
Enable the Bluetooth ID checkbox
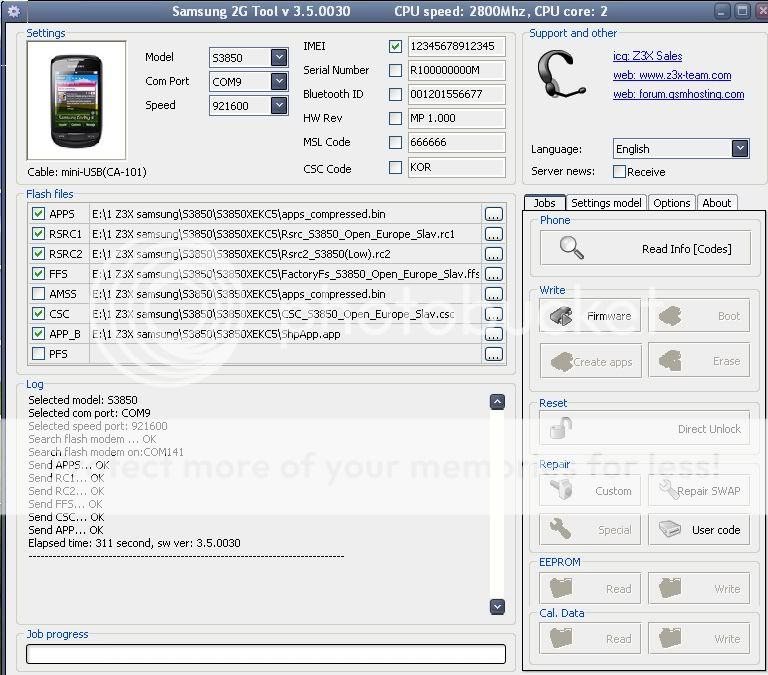(395, 94)
